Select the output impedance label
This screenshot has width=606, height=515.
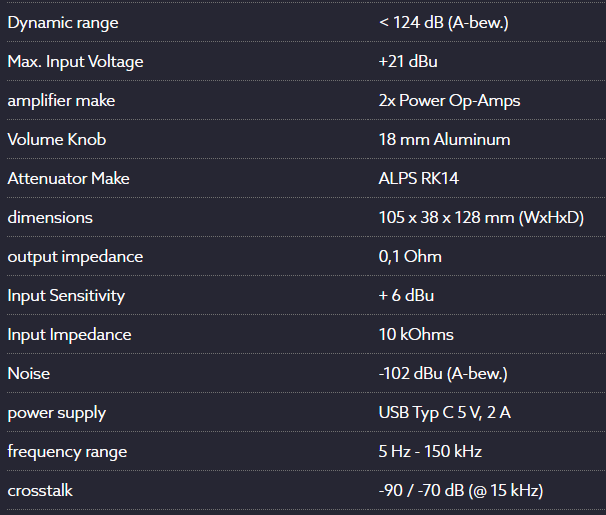pos(75,256)
